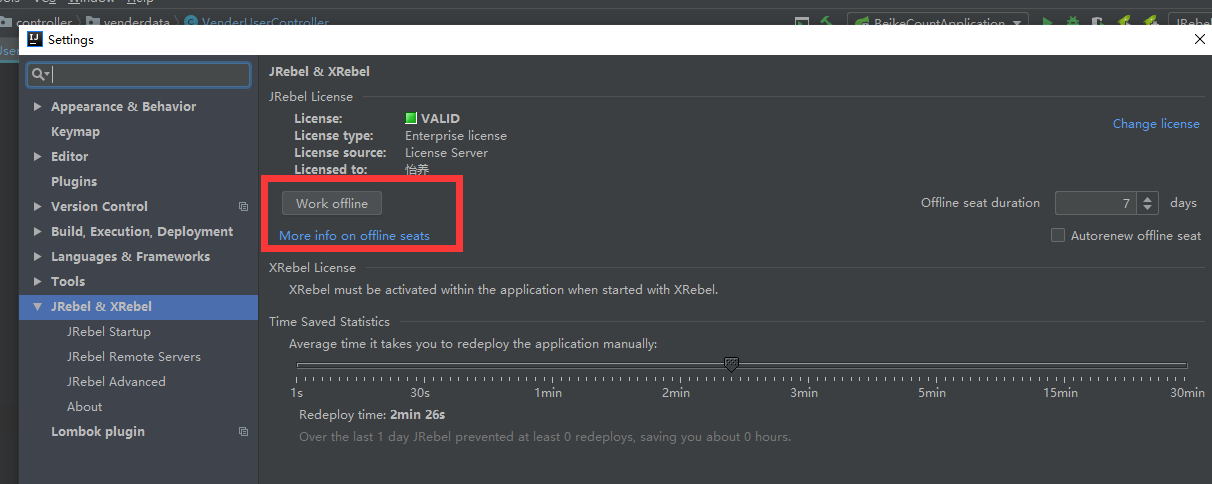This screenshot has height=484, width=1212.
Task: Collapse the JRebel & XRebel arrow
Action: click(x=38, y=307)
